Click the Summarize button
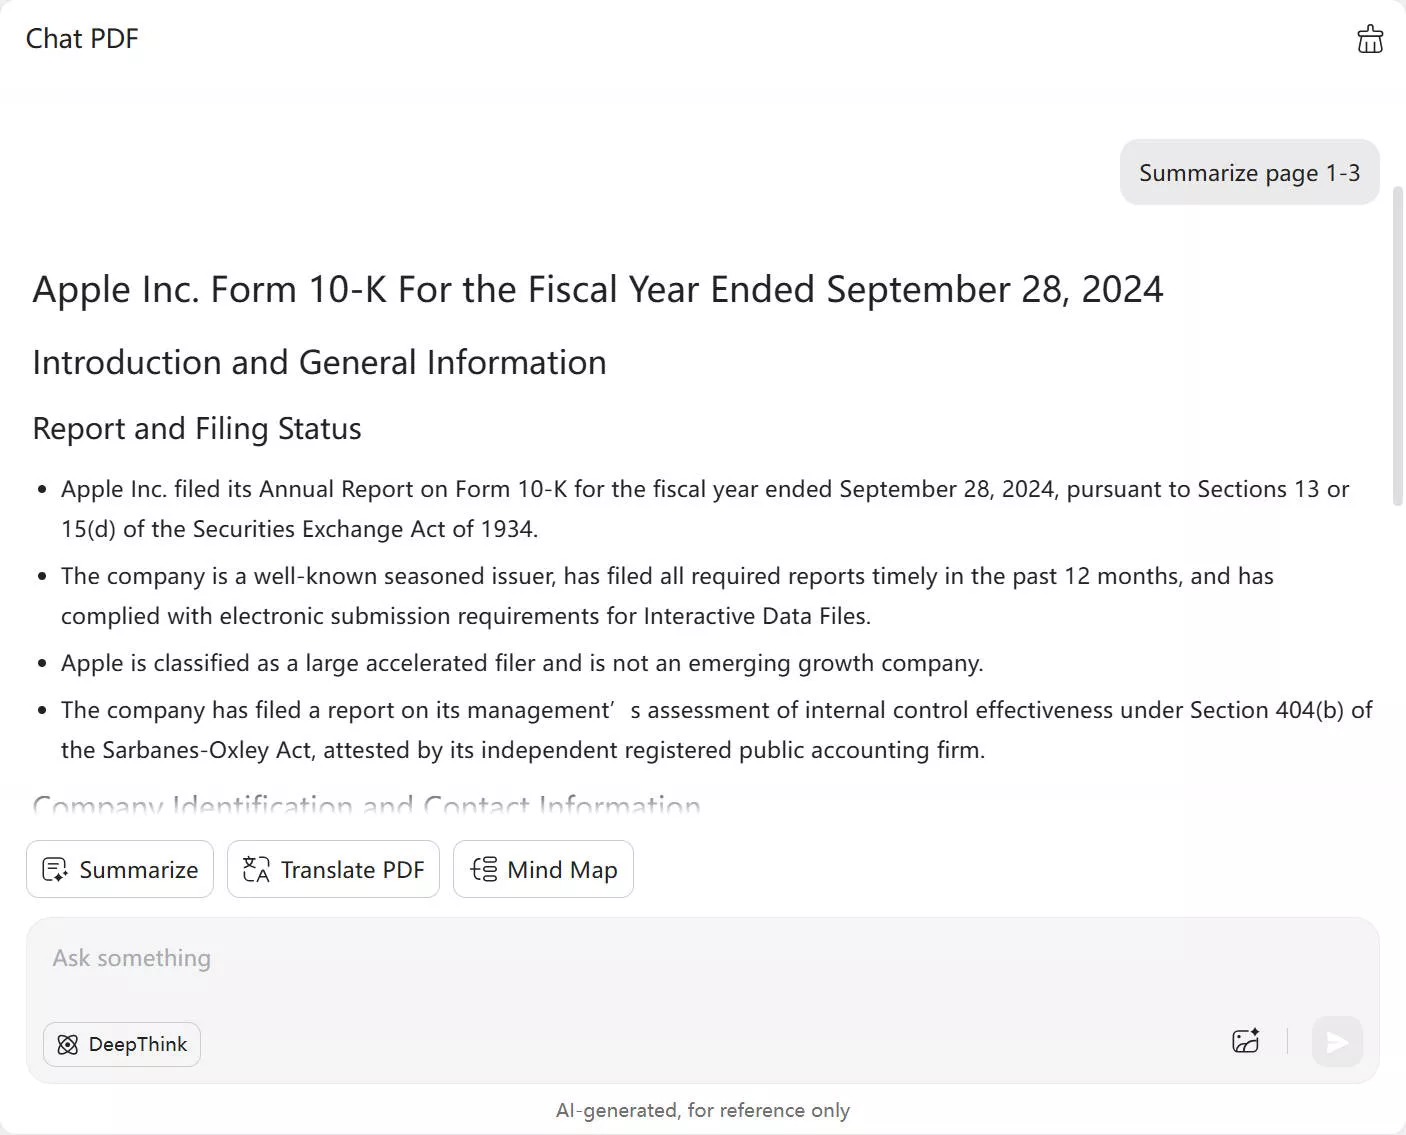 click(x=119, y=869)
